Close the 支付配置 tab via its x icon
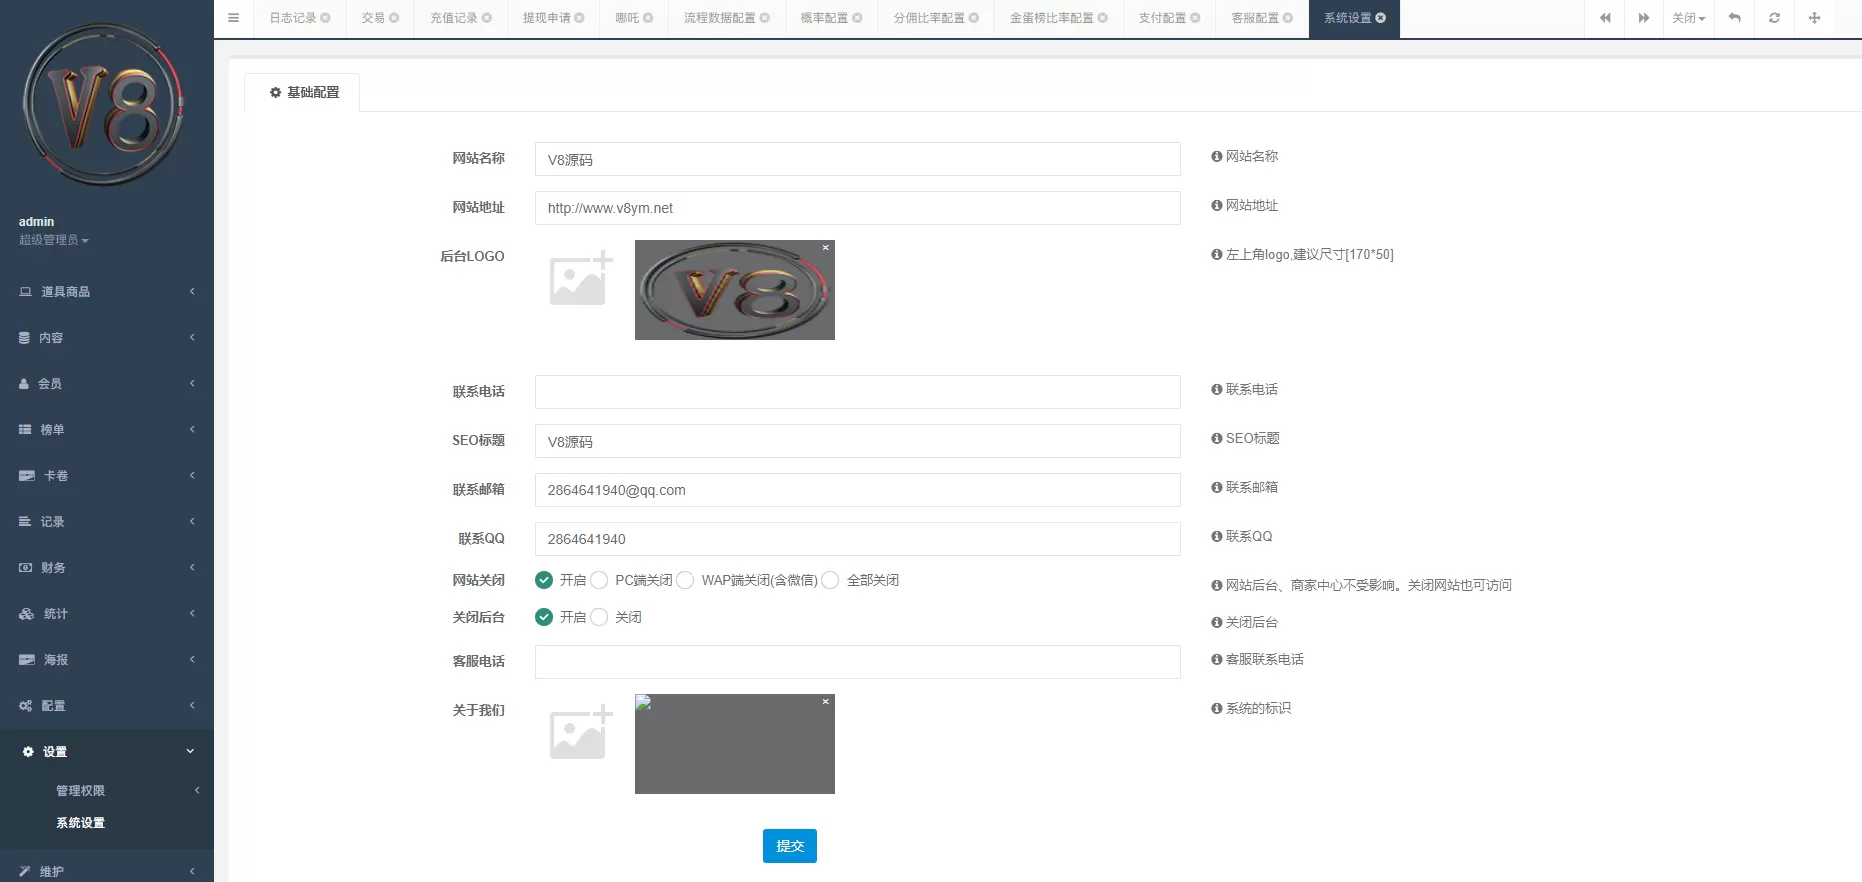 [x=1195, y=18]
